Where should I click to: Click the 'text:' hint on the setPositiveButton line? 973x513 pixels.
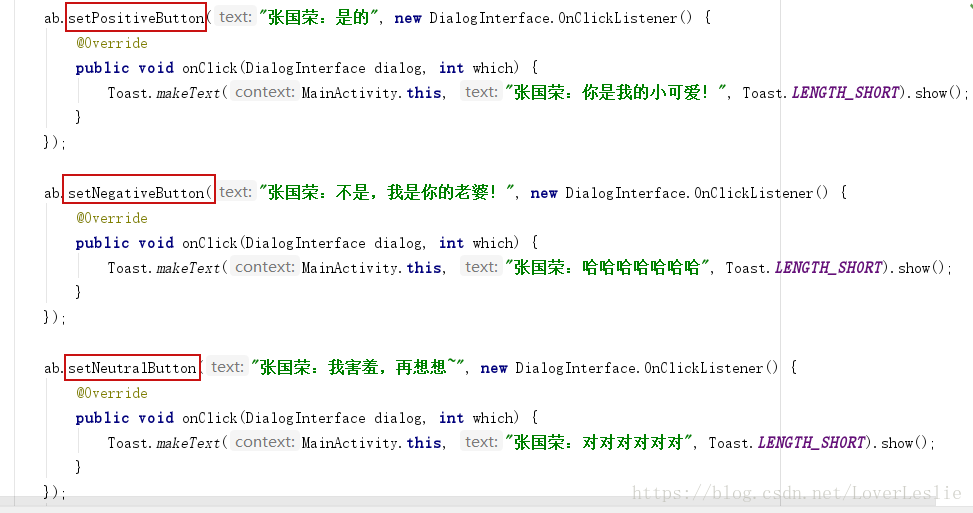coord(235,17)
